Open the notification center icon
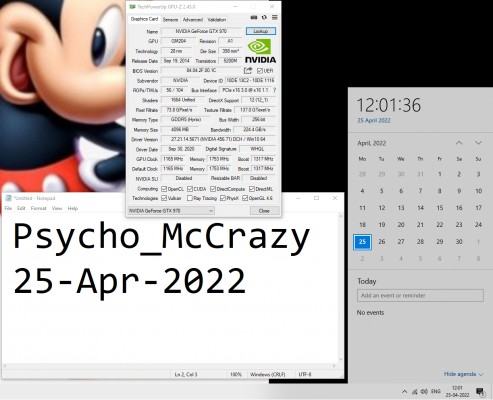 tap(480, 391)
